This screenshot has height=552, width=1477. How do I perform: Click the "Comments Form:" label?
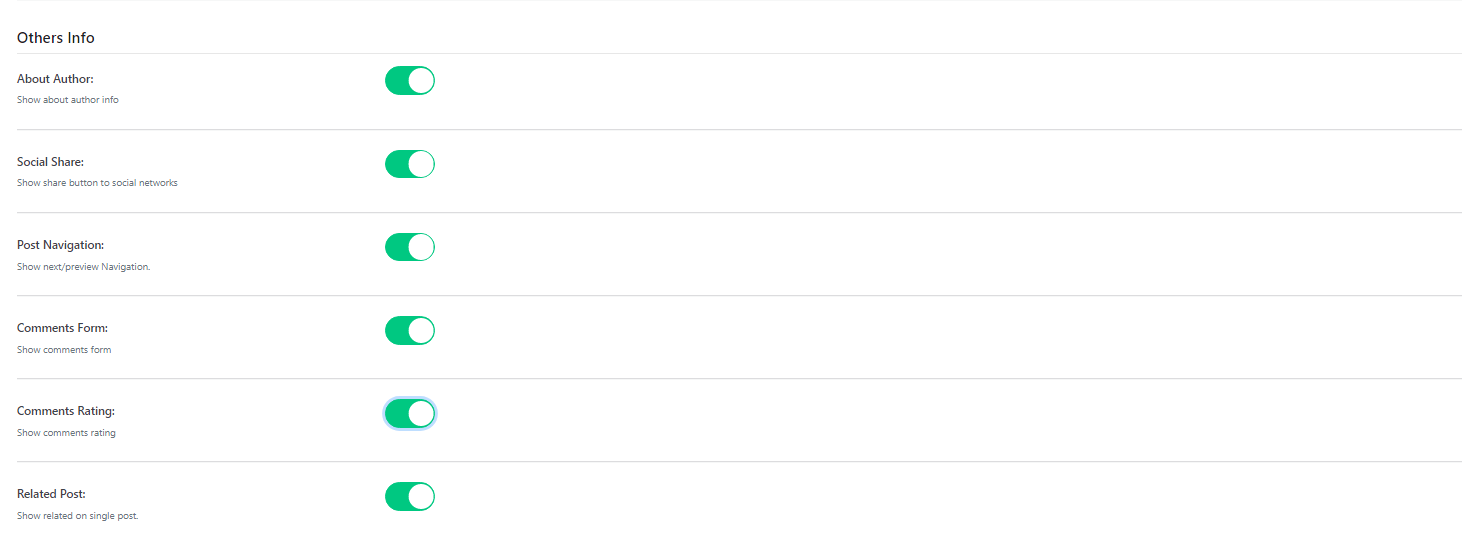tap(62, 328)
